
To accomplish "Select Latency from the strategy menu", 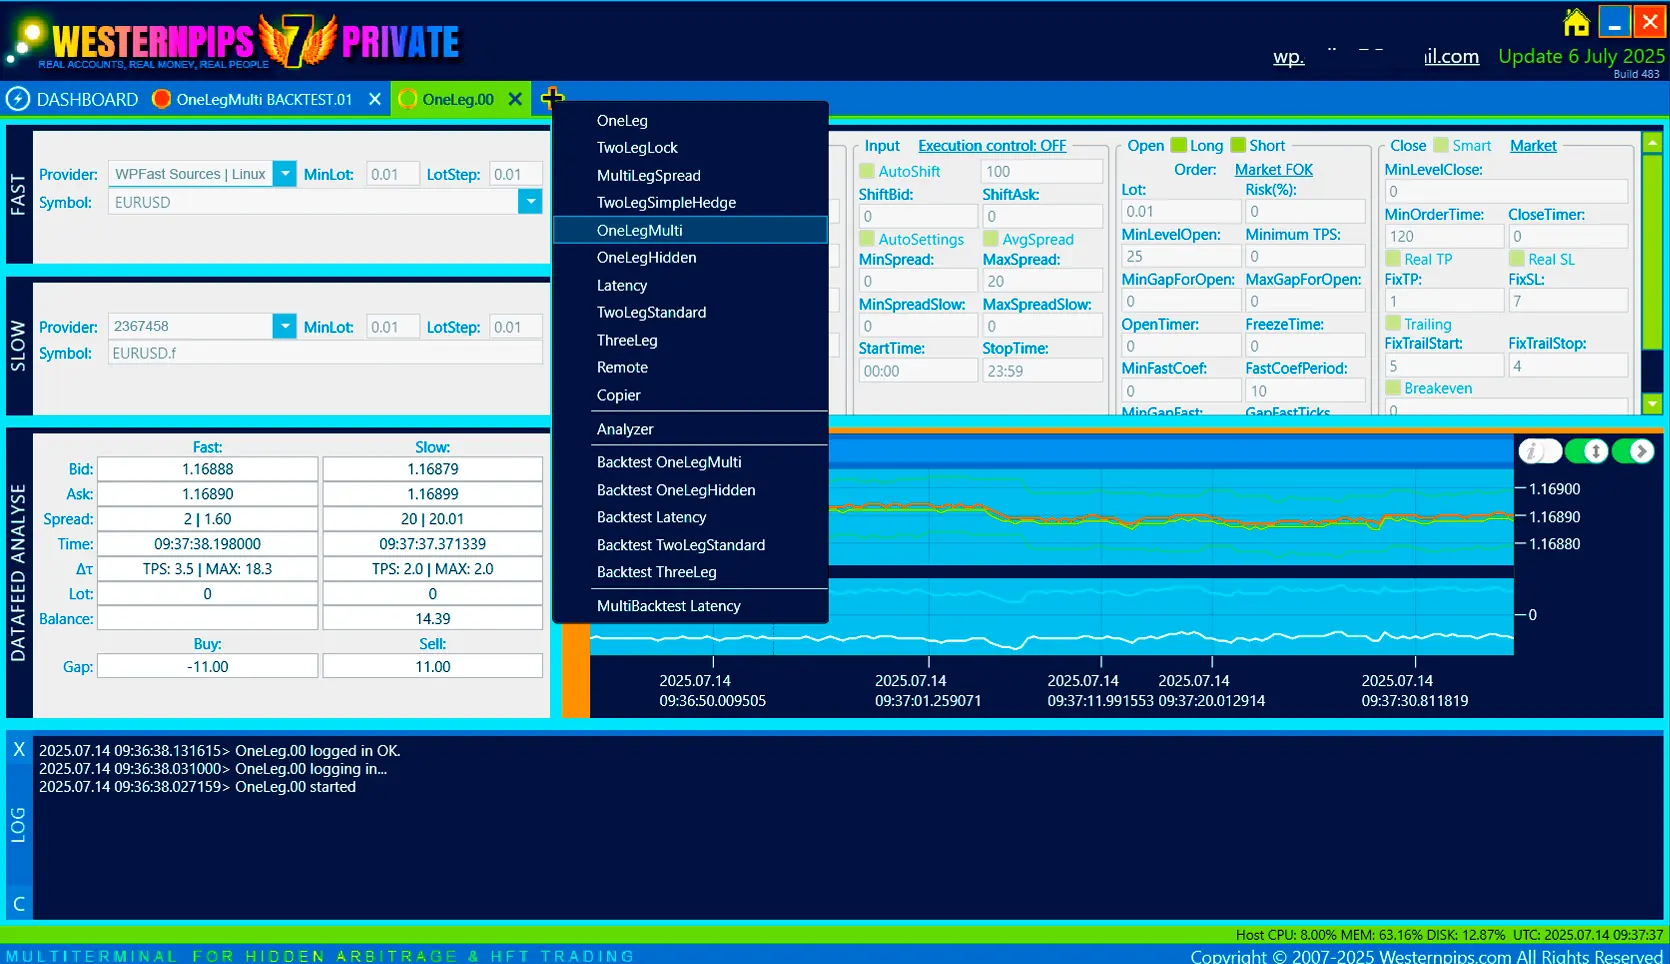I will (x=690, y=285).
